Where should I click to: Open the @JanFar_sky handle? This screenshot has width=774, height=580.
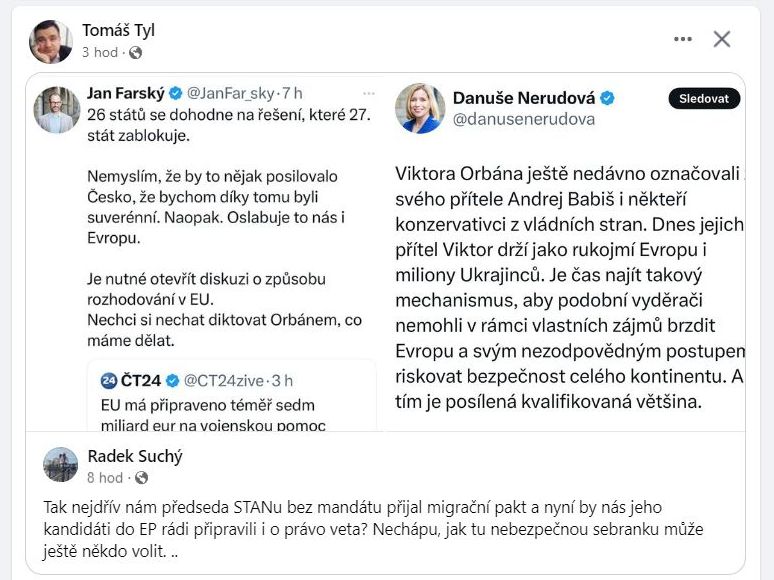pos(231,94)
